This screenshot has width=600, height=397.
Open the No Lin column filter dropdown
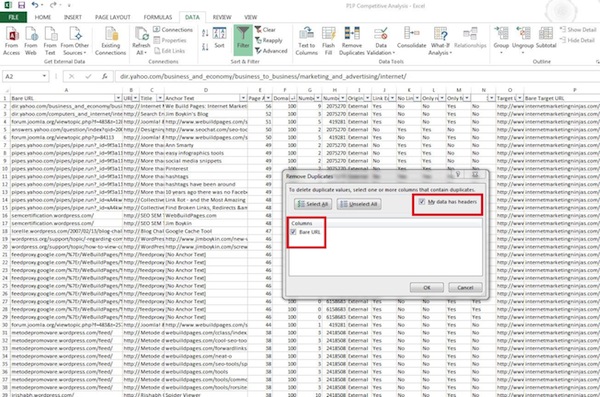(417, 98)
